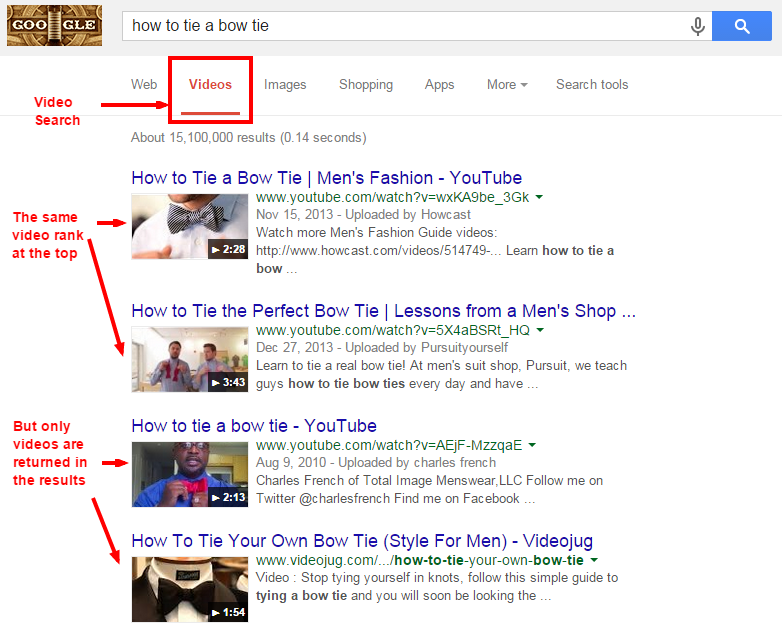The height and width of the screenshot is (630, 782).
Task: Switch to the Web tab
Action: point(144,85)
